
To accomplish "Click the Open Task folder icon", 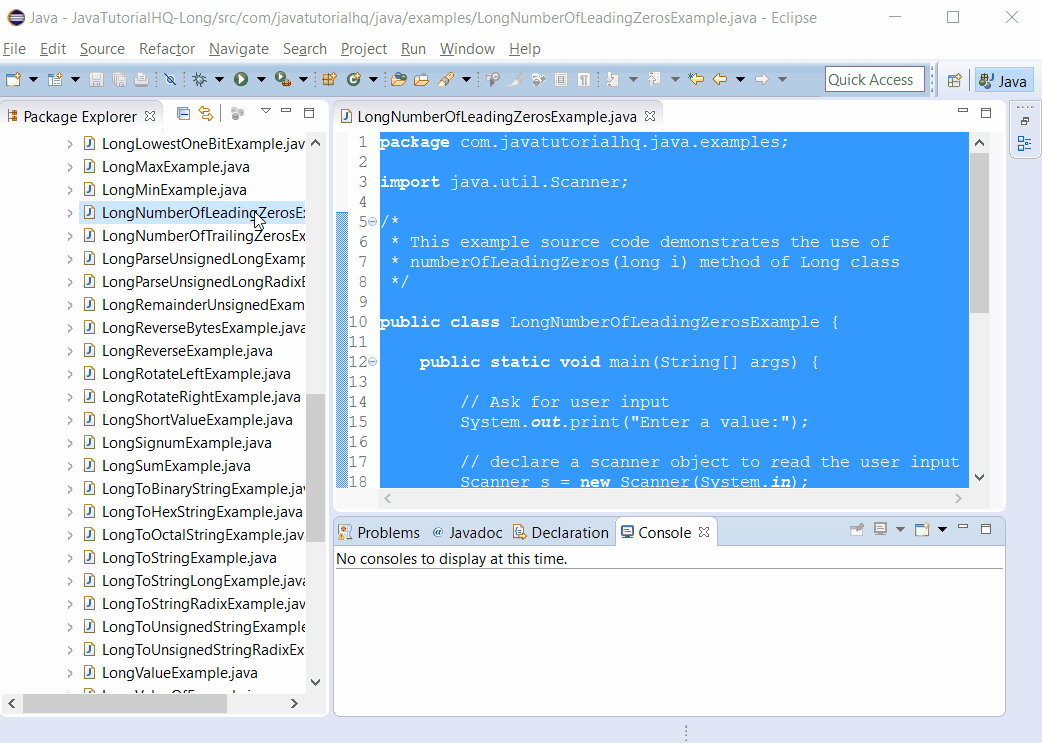I will tap(421, 80).
